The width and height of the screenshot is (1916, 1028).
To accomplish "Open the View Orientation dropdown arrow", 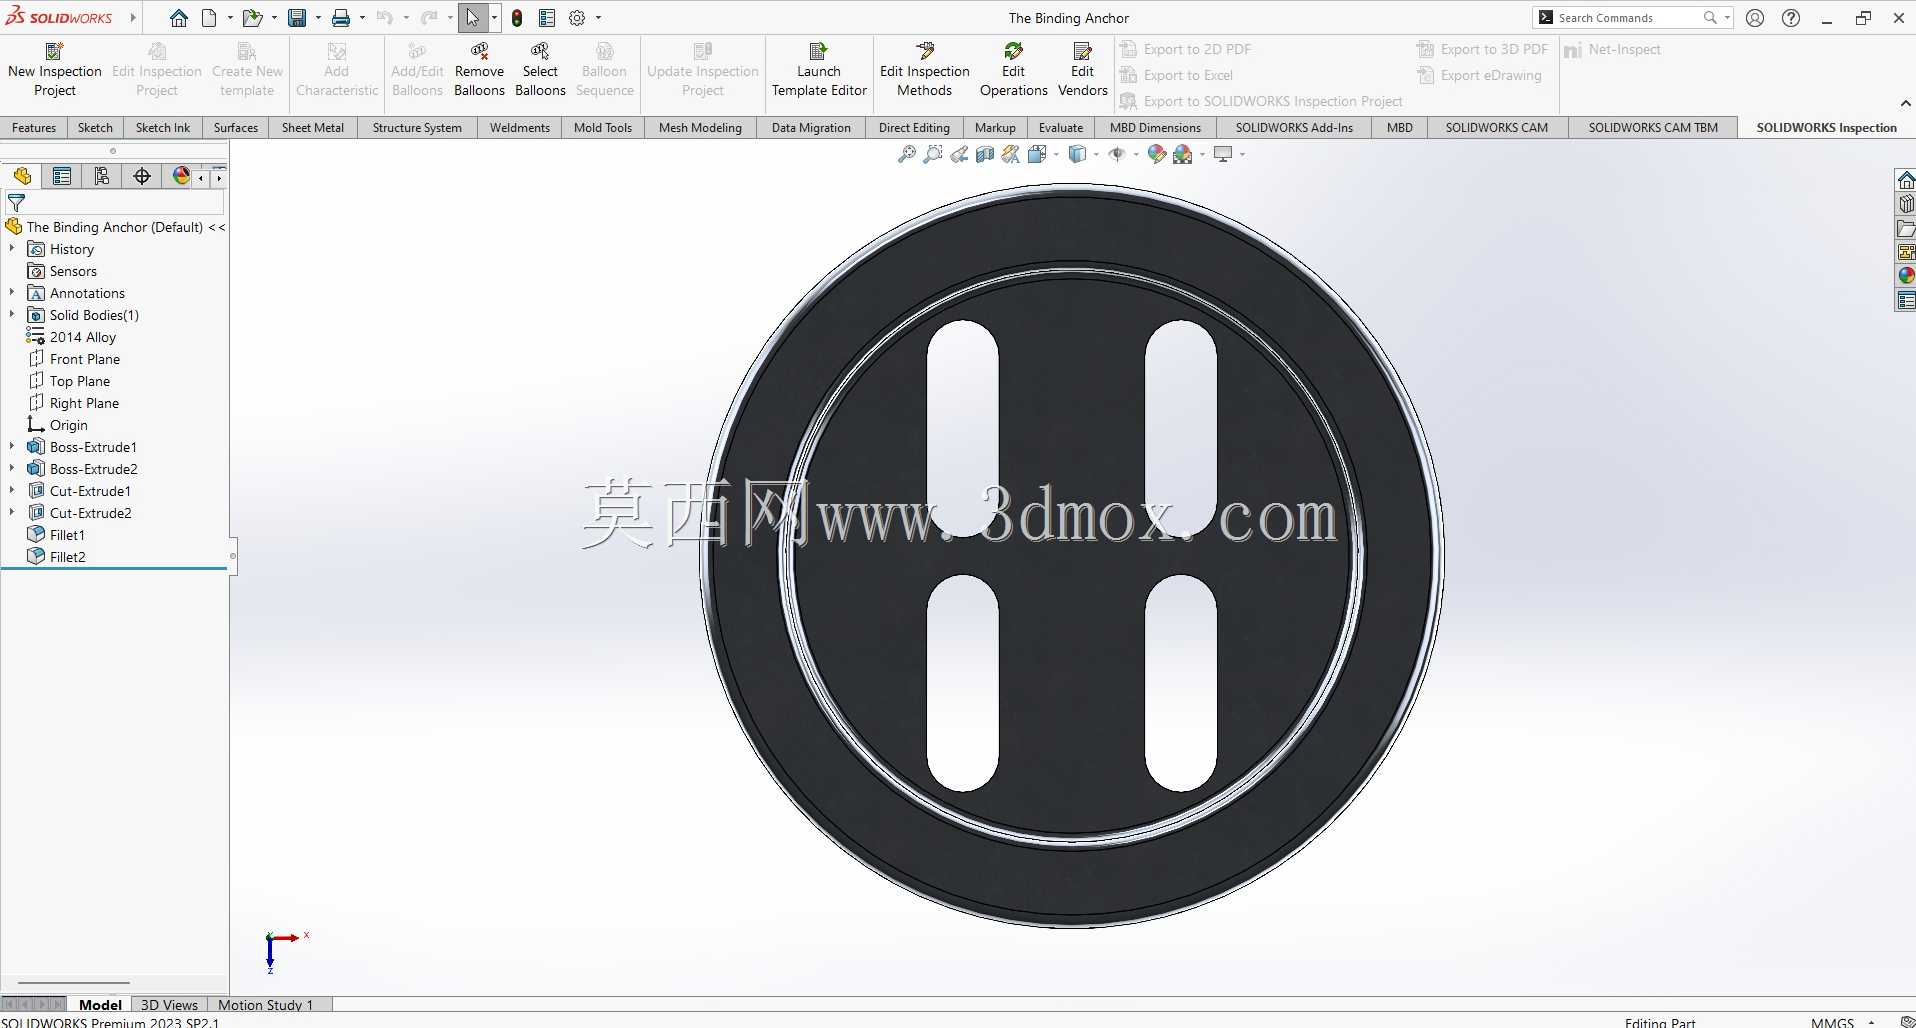I will click(x=1056, y=154).
